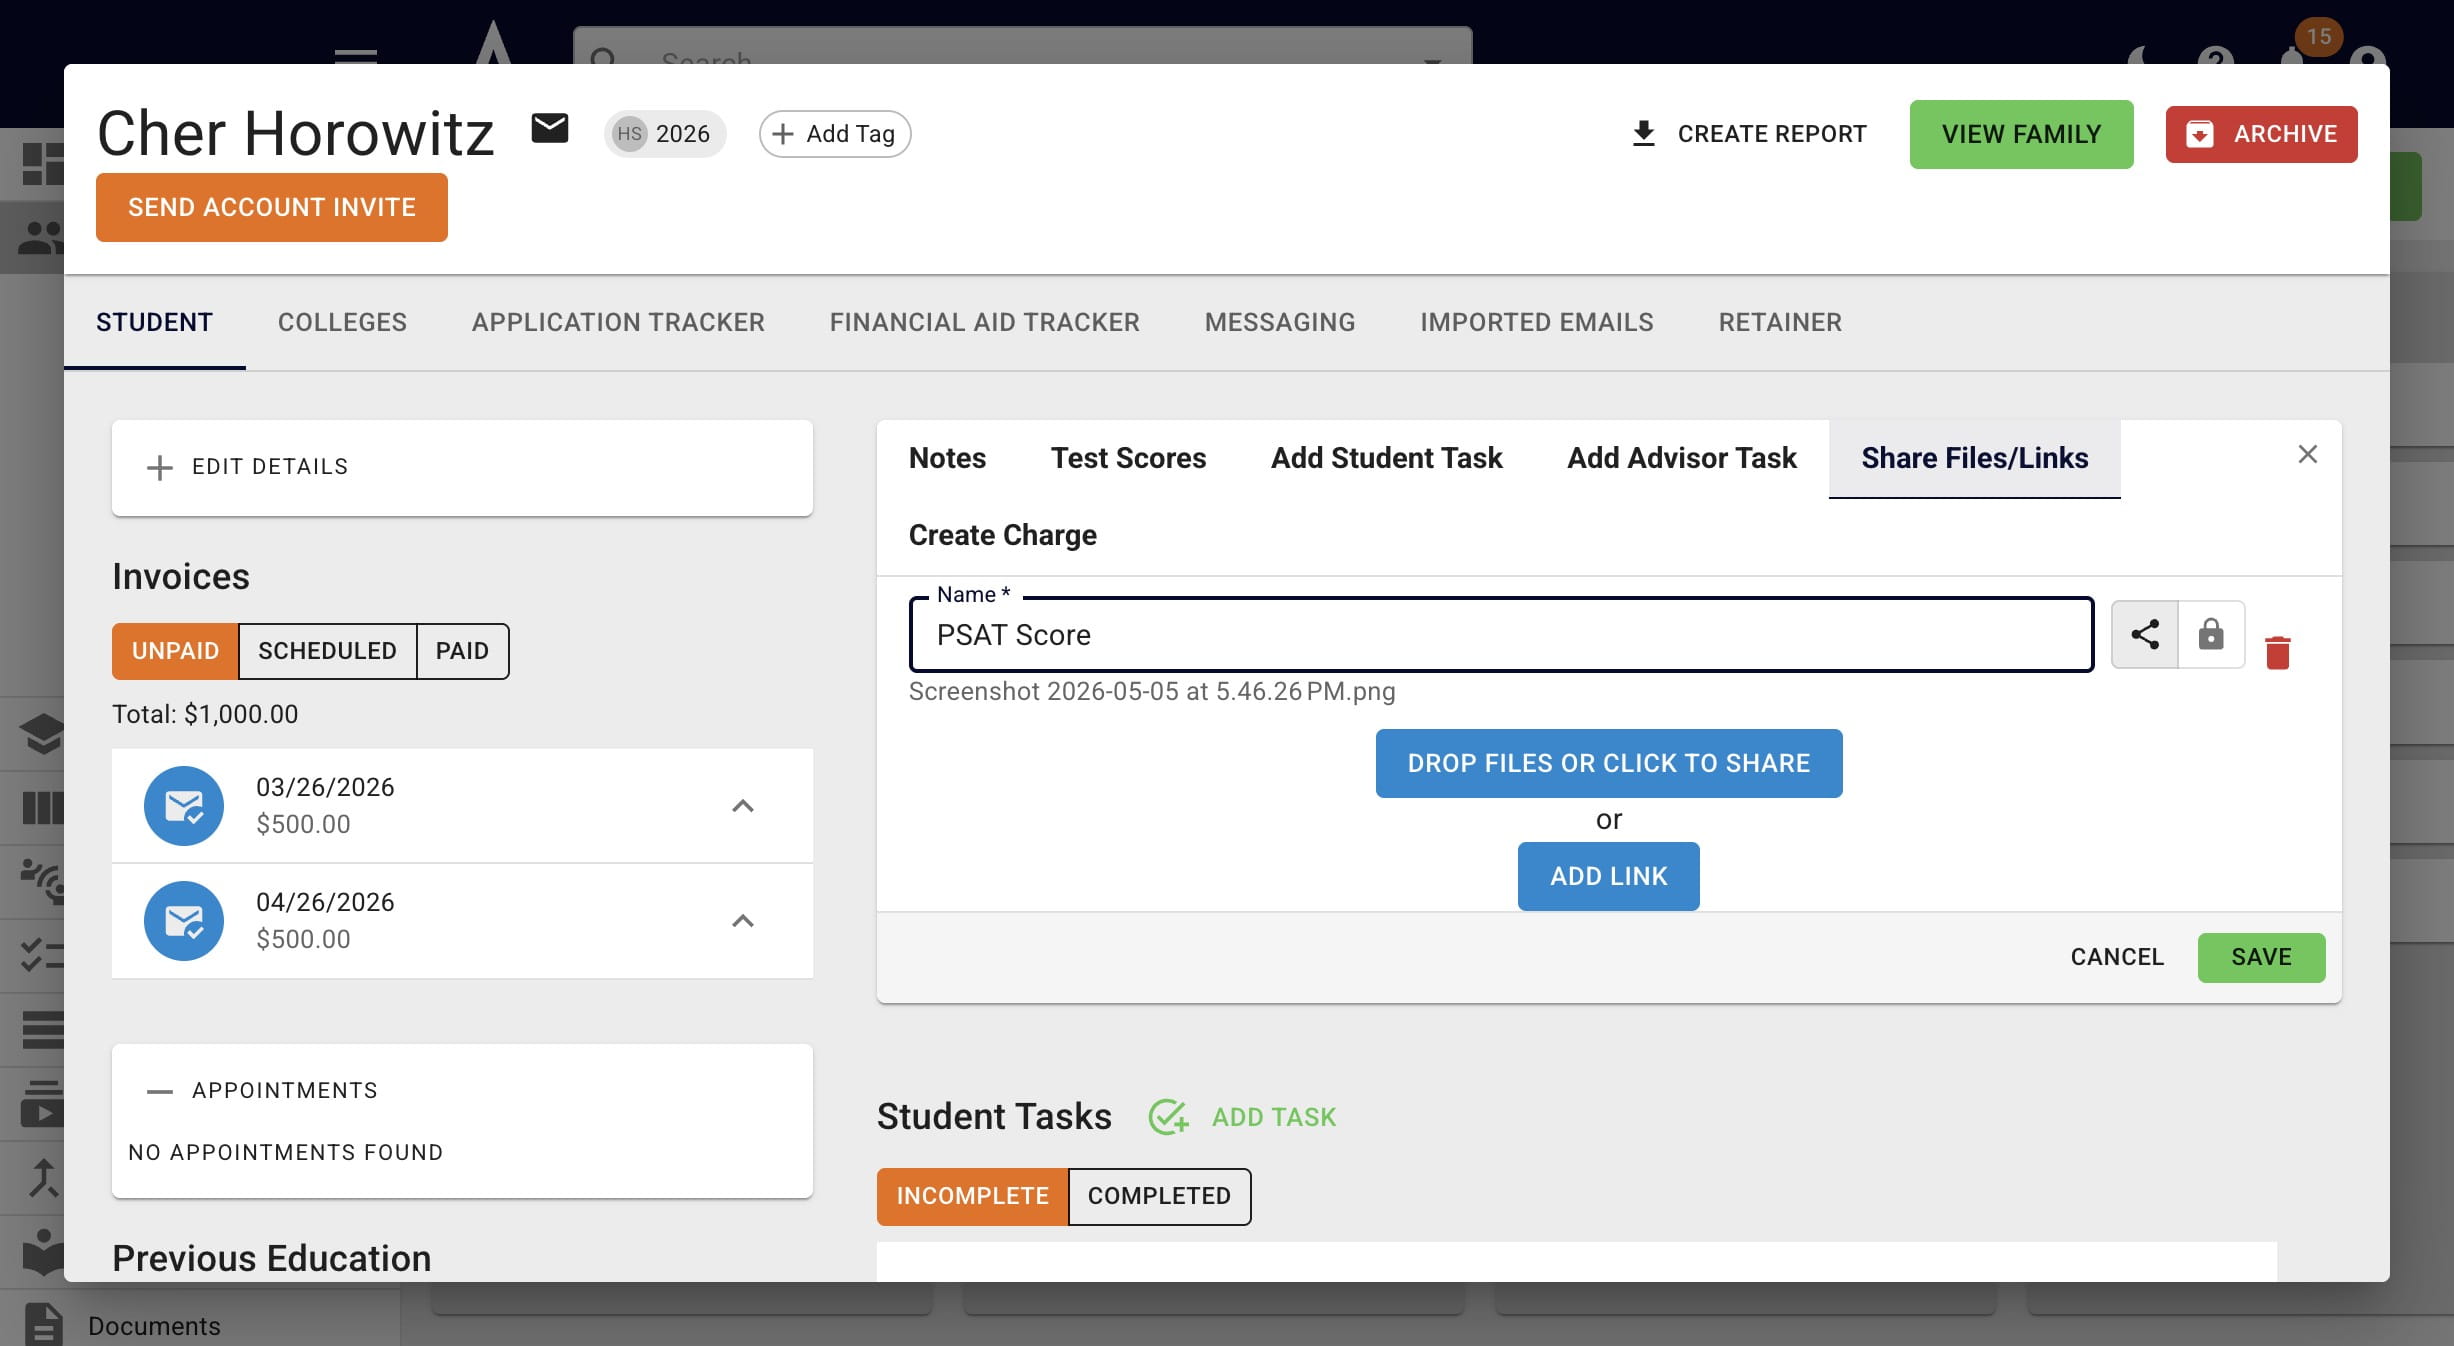The width and height of the screenshot is (2454, 1346).
Task: Collapse the 03/26/2026 invoice chevron
Action: [742, 806]
